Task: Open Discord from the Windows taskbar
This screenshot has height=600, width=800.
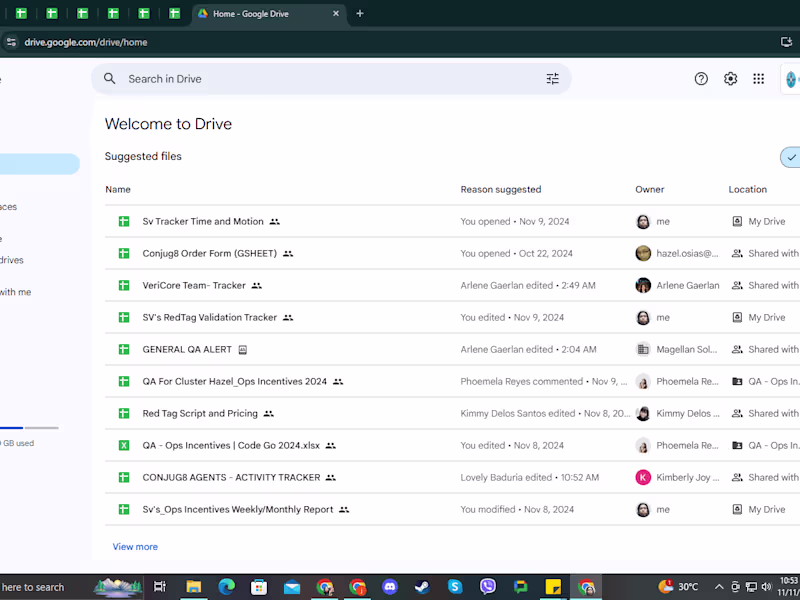Action: [x=390, y=587]
